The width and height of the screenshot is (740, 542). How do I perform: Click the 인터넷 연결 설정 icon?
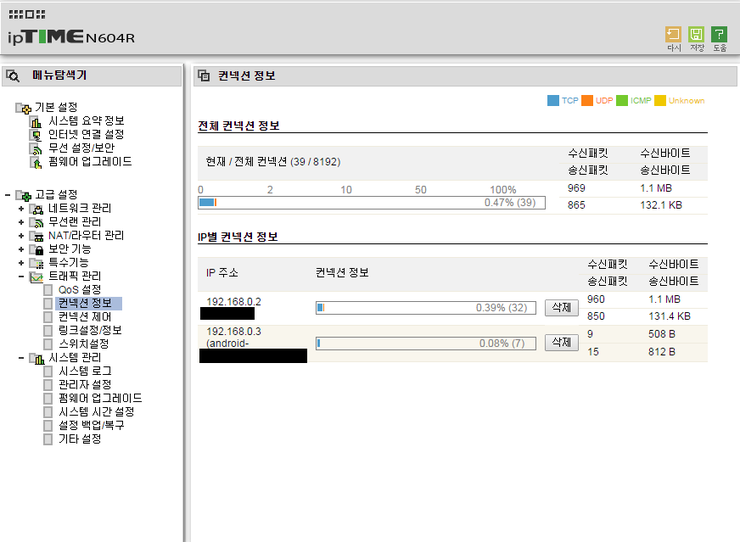[36, 136]
